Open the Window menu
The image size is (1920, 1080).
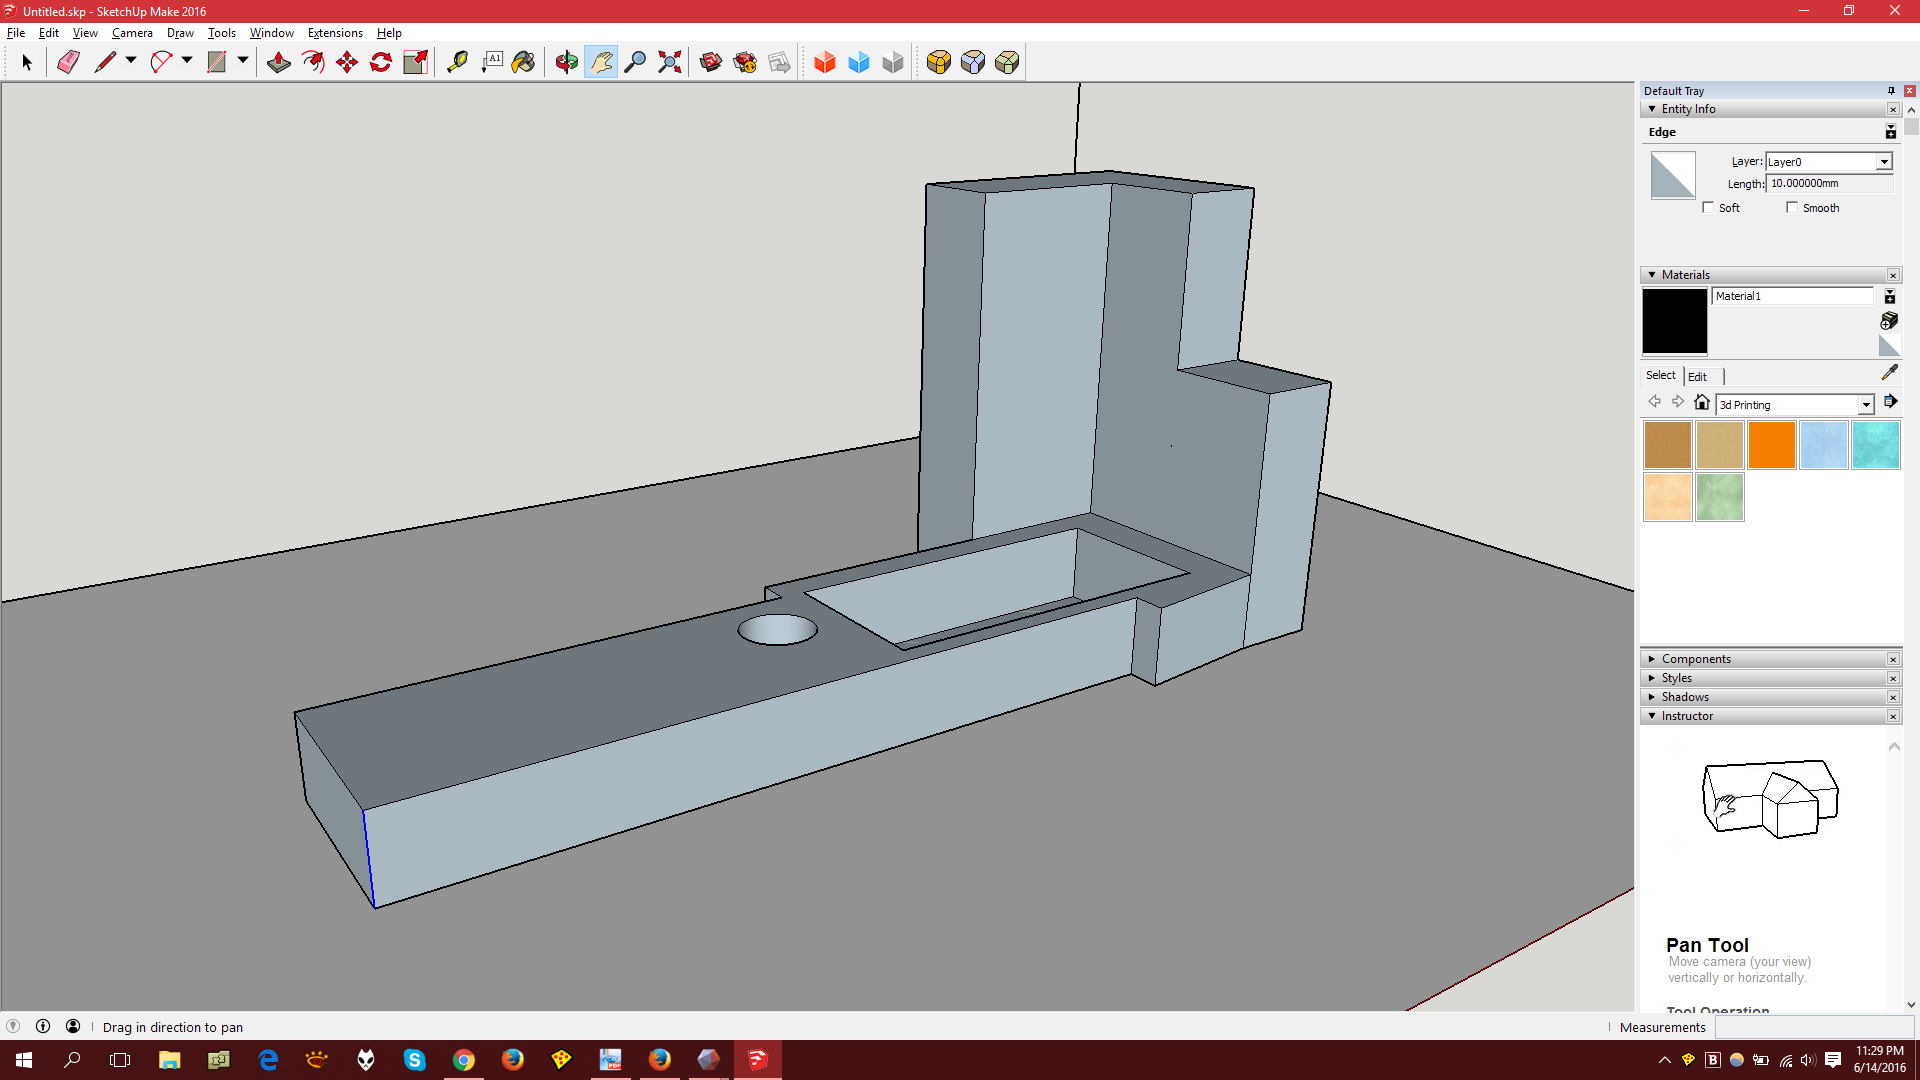pyautogui.click(x=271, y=33)
